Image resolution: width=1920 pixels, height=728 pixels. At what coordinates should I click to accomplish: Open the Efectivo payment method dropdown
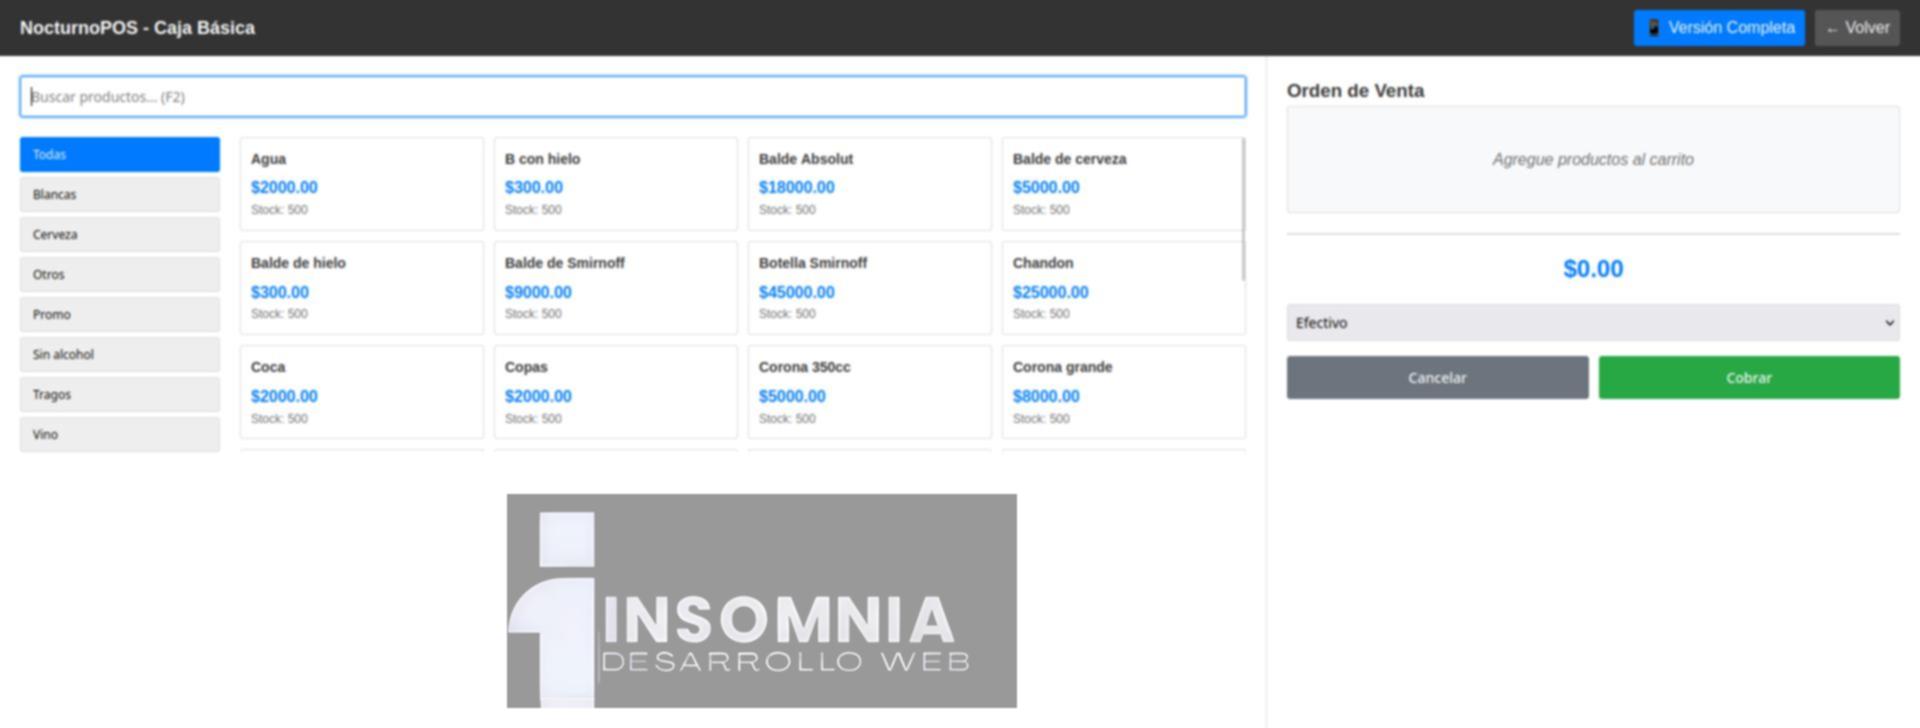1592,323
